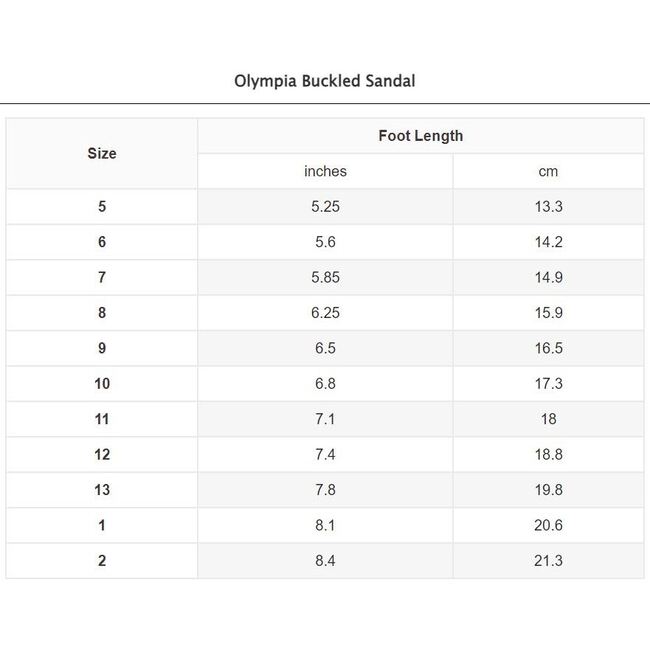This screenshot has height=650, width=650.
Task: Click the 6.5 inches value
Action: [x=325, y=348]
